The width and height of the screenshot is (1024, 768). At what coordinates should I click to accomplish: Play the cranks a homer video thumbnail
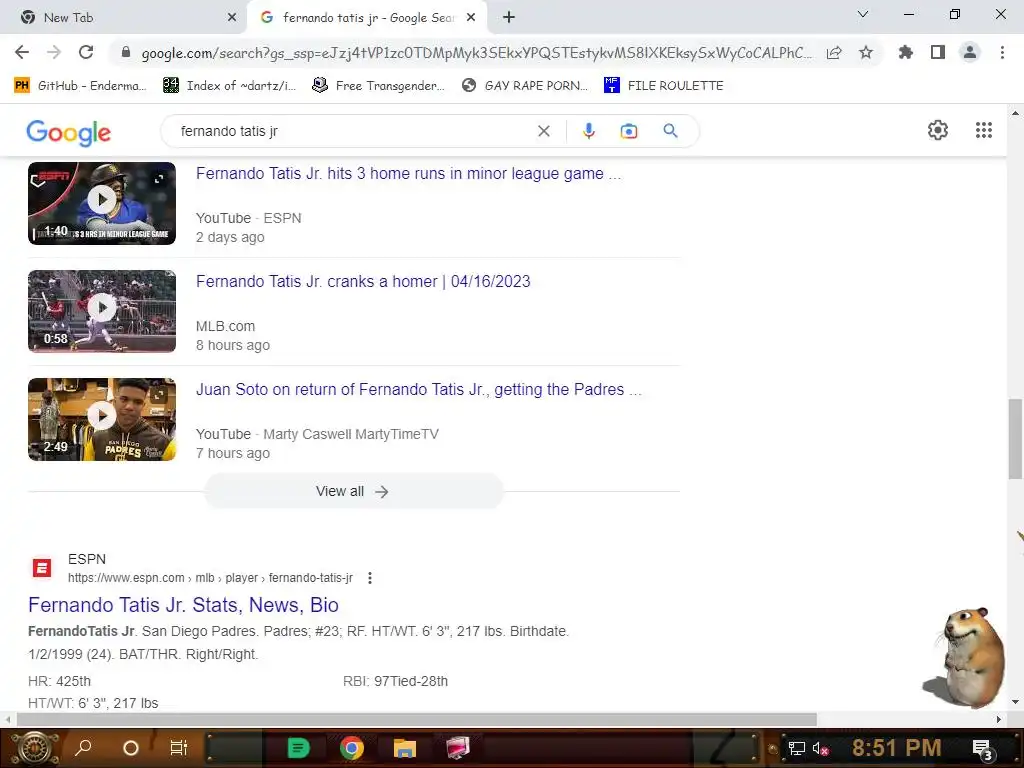(102, 311)
